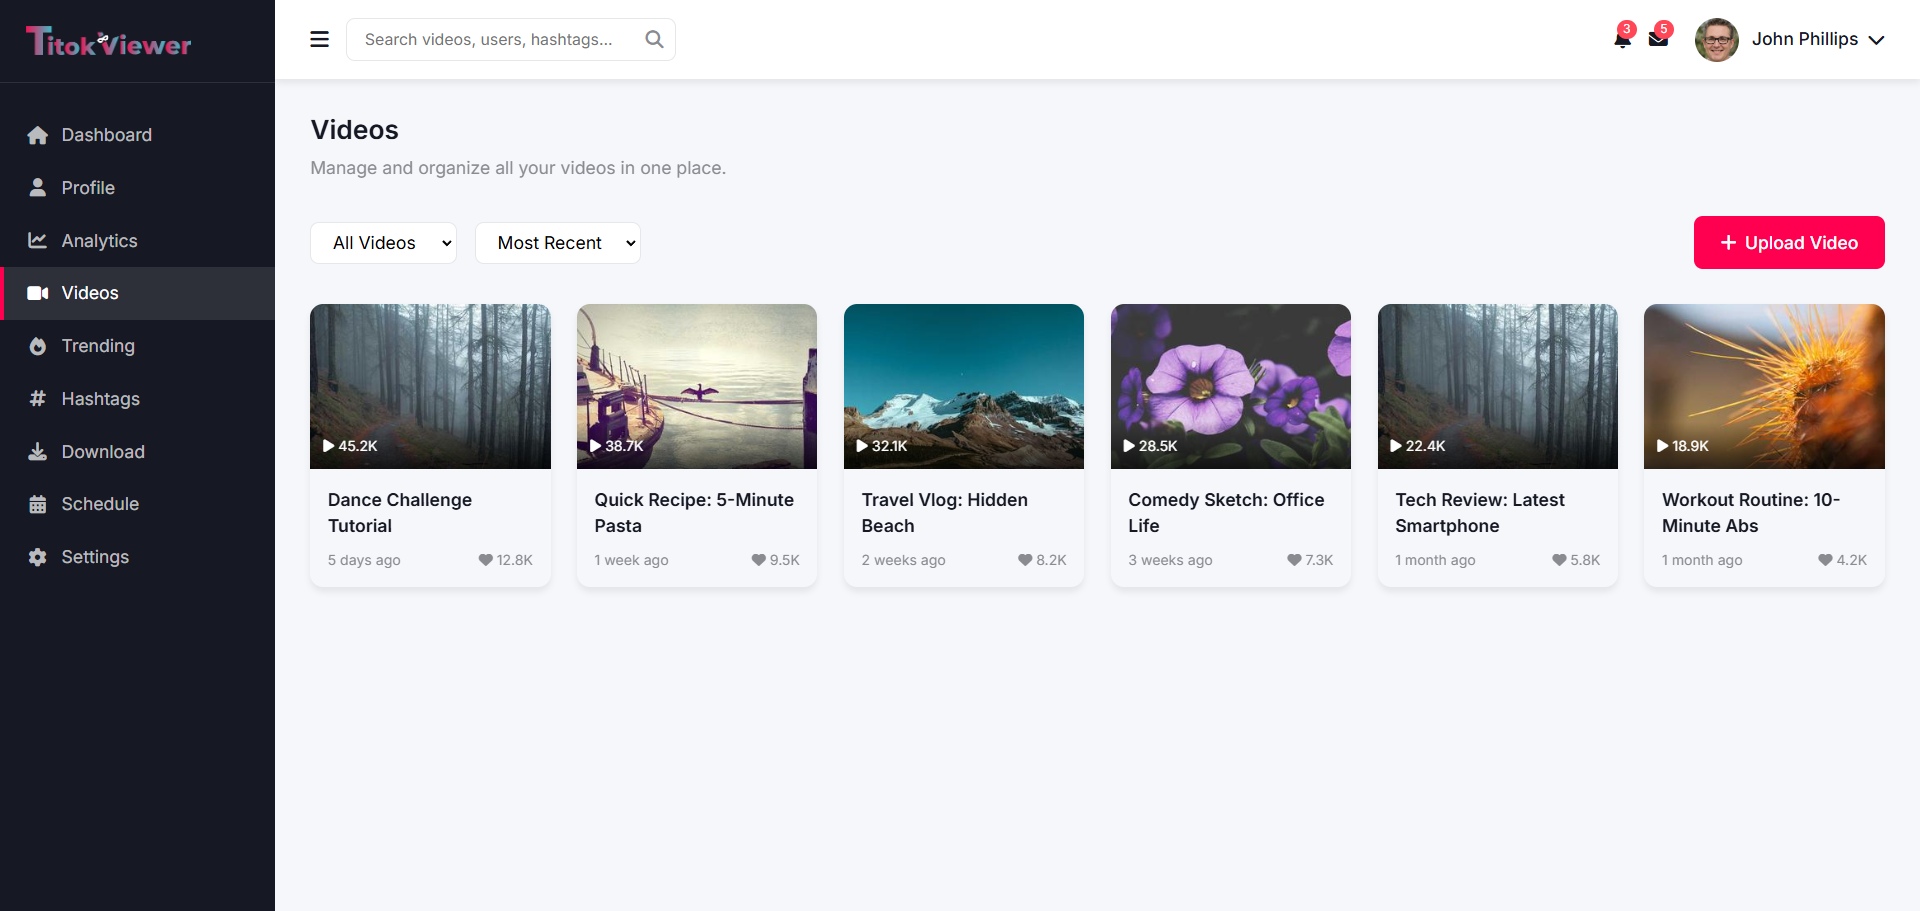Open Analytics from the sidebar
This screenshot has height=911, width=1920.
click(x=37, y=240)
